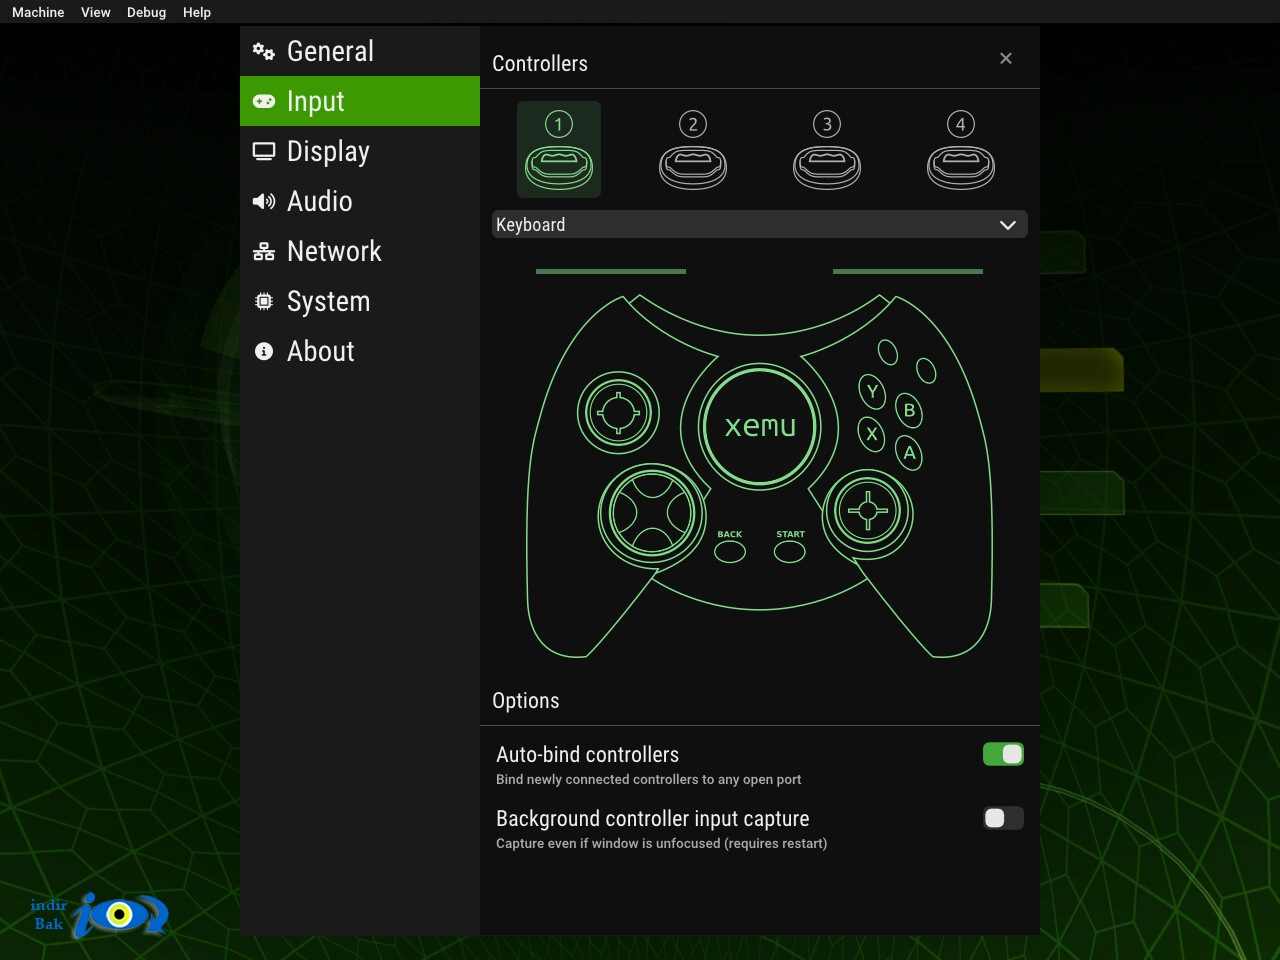Click the right analog stick on diagram
The image size is (1280, 960).
[x=867, y=512]
